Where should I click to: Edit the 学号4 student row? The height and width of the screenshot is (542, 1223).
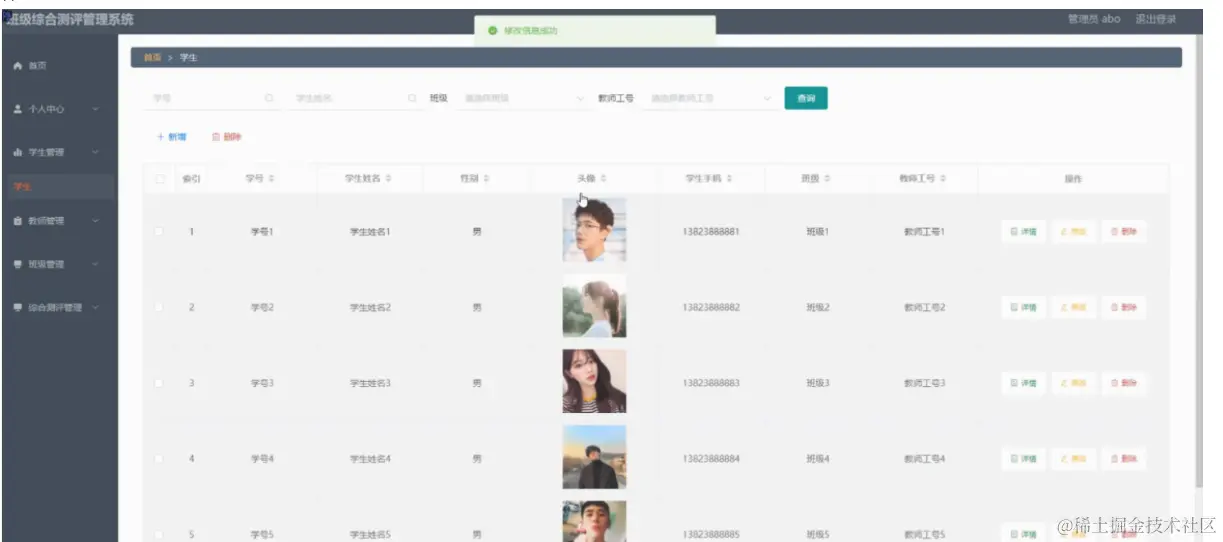tap(1073, 459)
